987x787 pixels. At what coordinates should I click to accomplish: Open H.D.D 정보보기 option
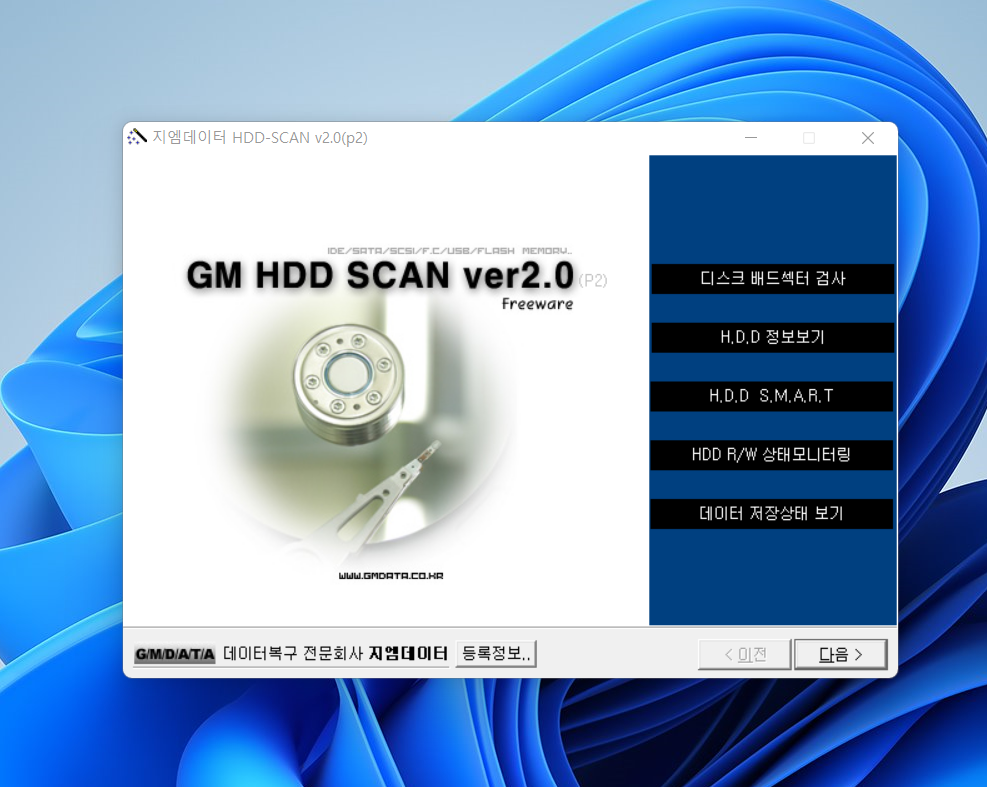pyautogui.click(x=772, y=337)
